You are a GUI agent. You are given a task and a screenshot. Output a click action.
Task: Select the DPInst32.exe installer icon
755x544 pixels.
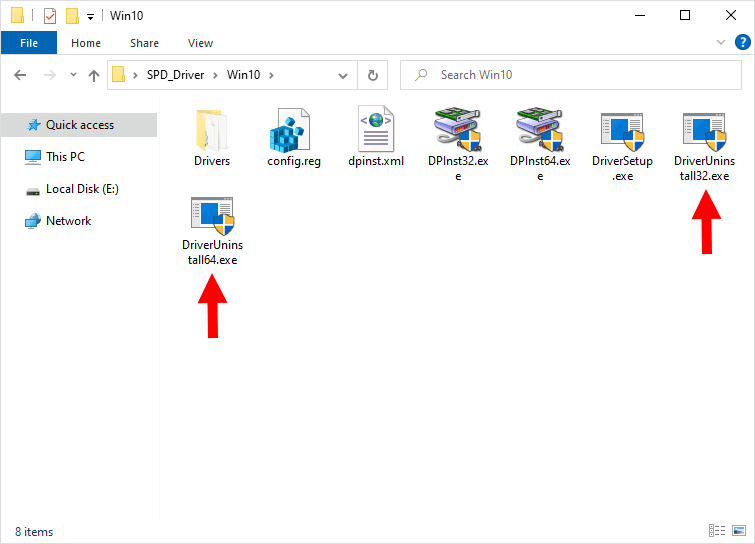click(x=457, y=129)
